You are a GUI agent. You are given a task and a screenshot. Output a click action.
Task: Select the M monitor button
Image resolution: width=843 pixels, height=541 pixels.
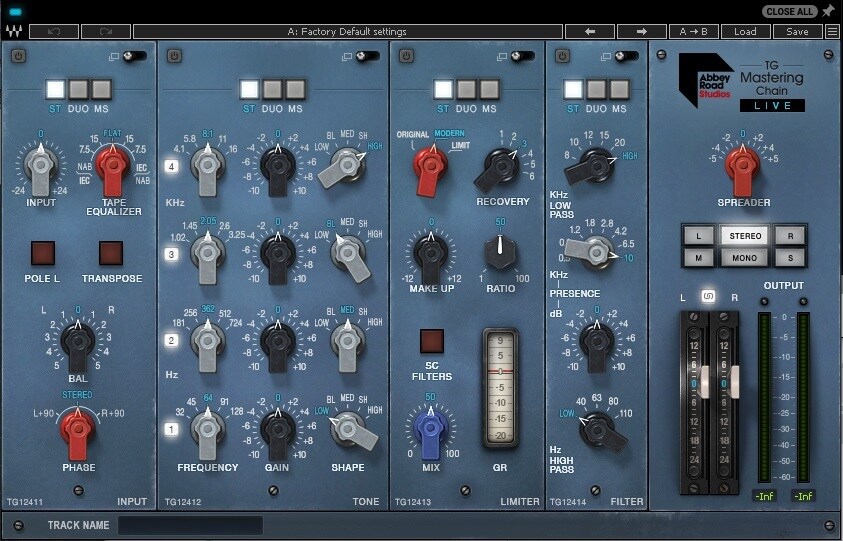(698, 258)
